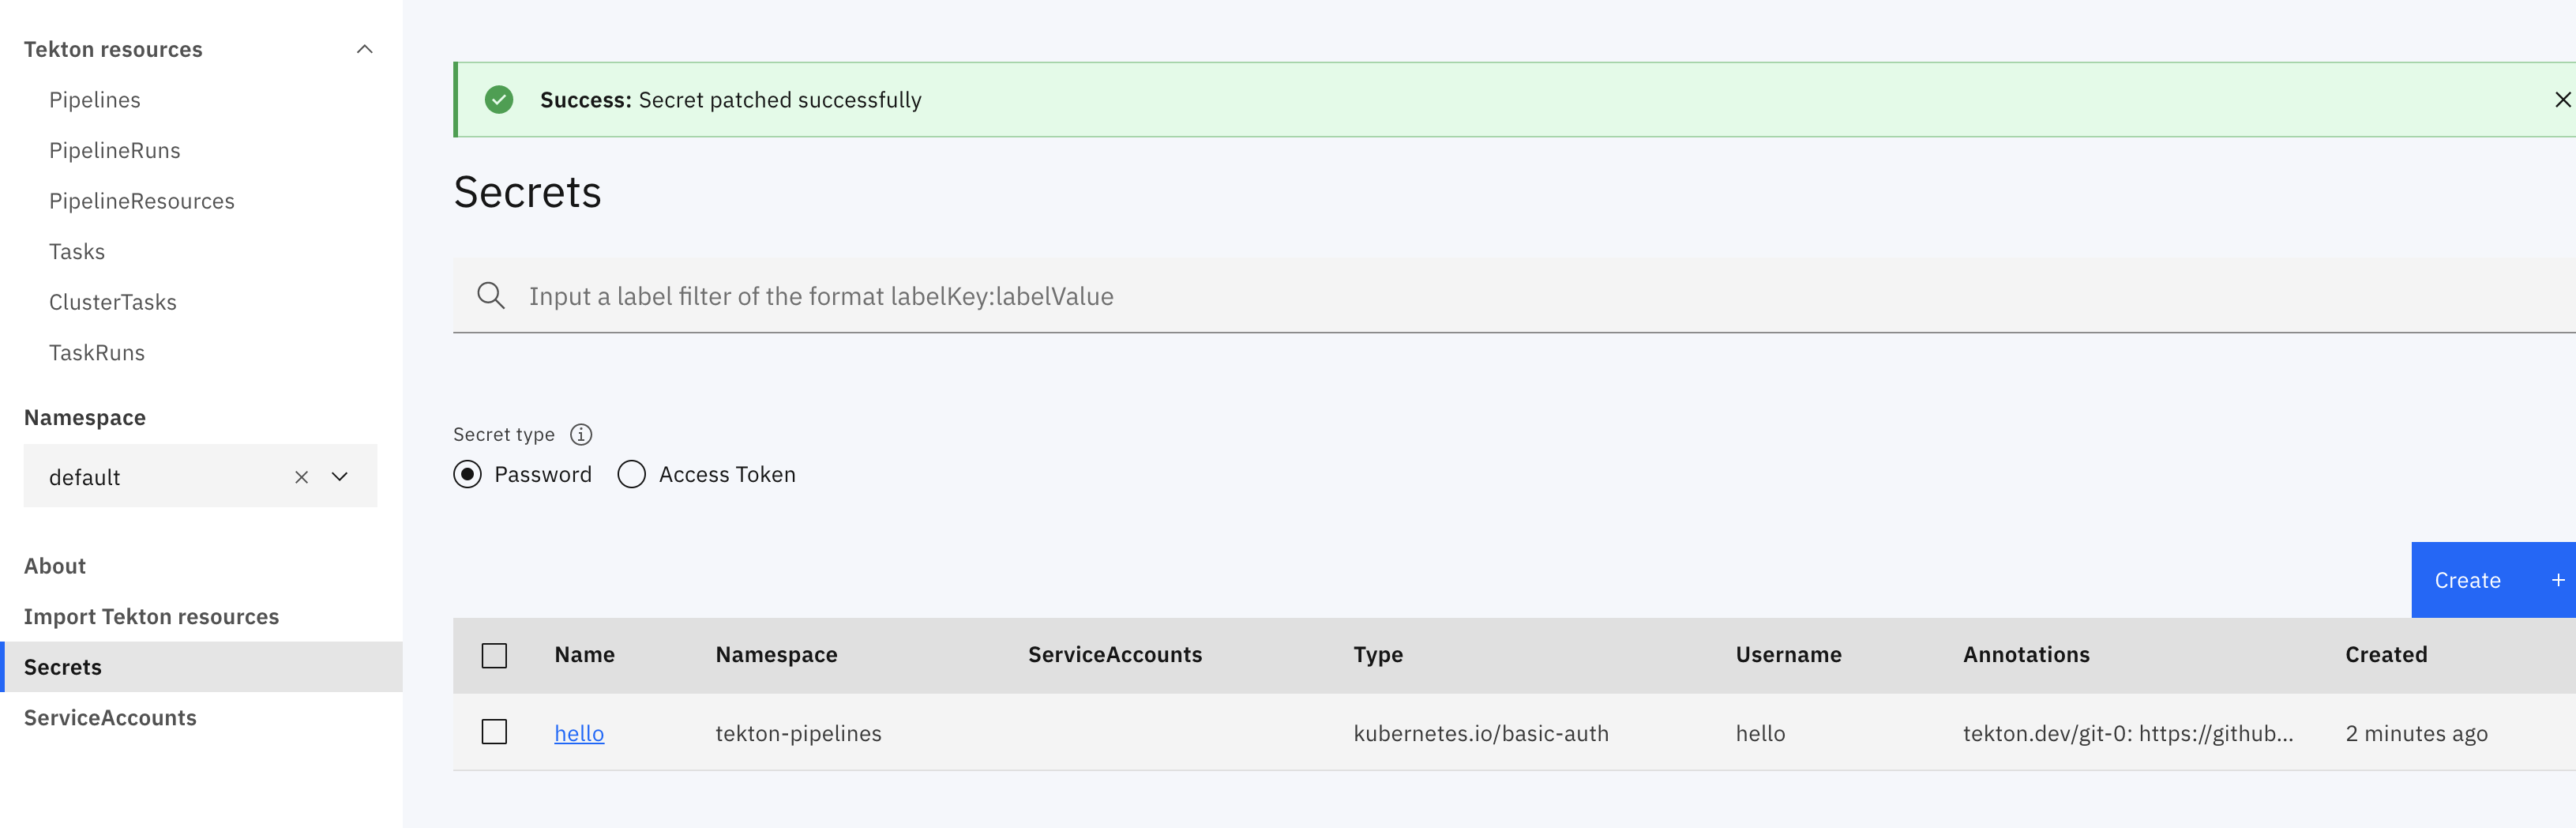Viewport: 2576px width, 828px height.
Task: Open the ServiceAccounts page
Action: 110,717
